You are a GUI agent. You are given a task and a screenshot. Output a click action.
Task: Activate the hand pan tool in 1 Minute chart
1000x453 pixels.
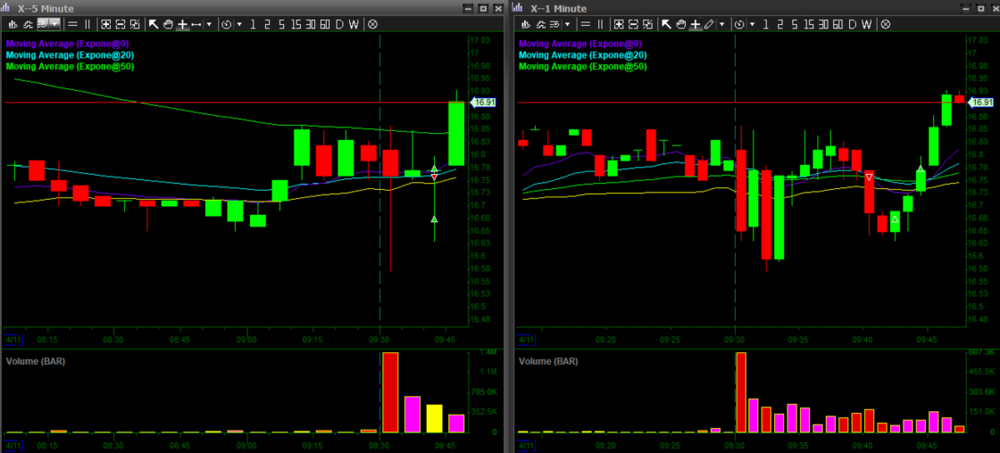pyautogui.click(x=680, y=23)
